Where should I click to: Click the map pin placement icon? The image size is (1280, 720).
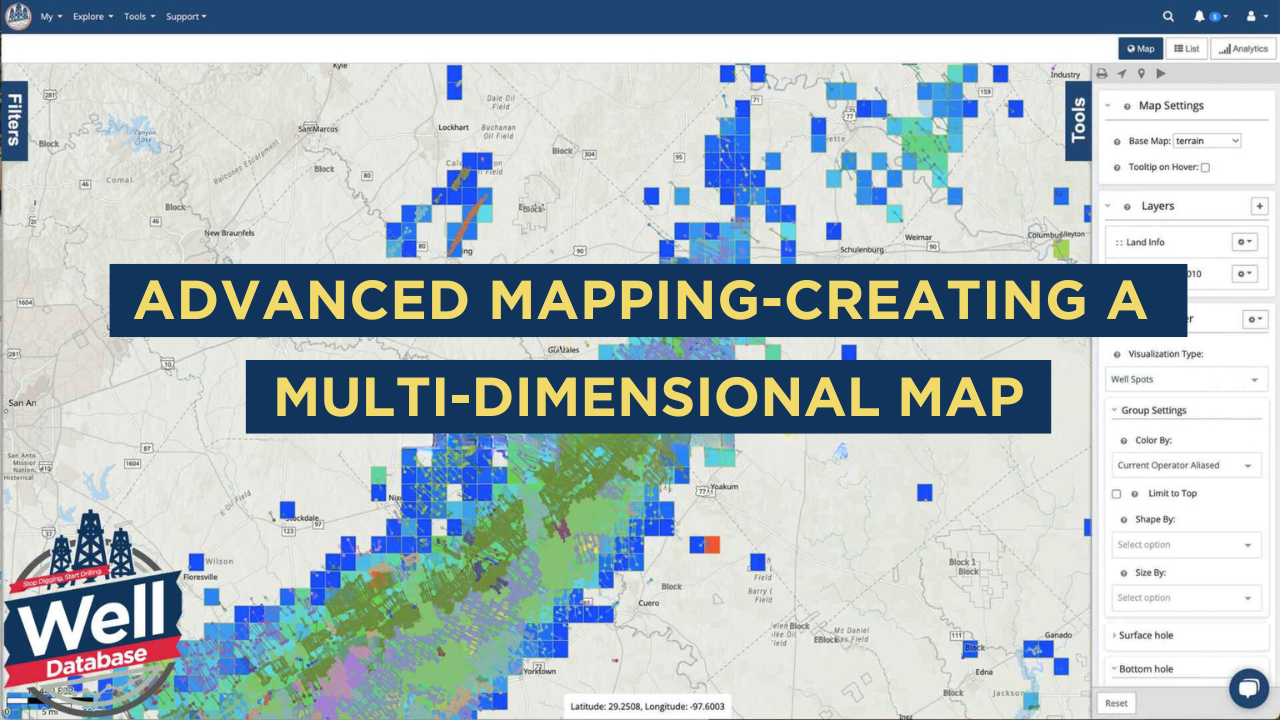(1141, 73)
